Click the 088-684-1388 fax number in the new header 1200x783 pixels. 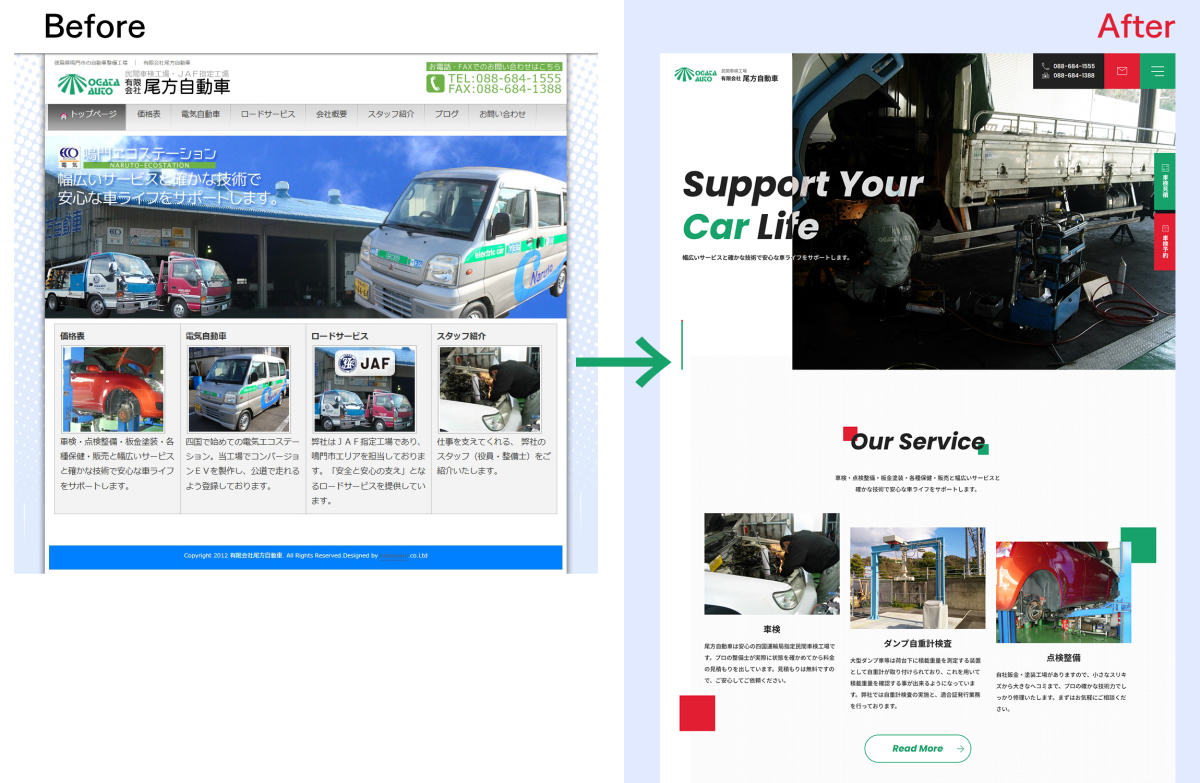pos(1074,75)
